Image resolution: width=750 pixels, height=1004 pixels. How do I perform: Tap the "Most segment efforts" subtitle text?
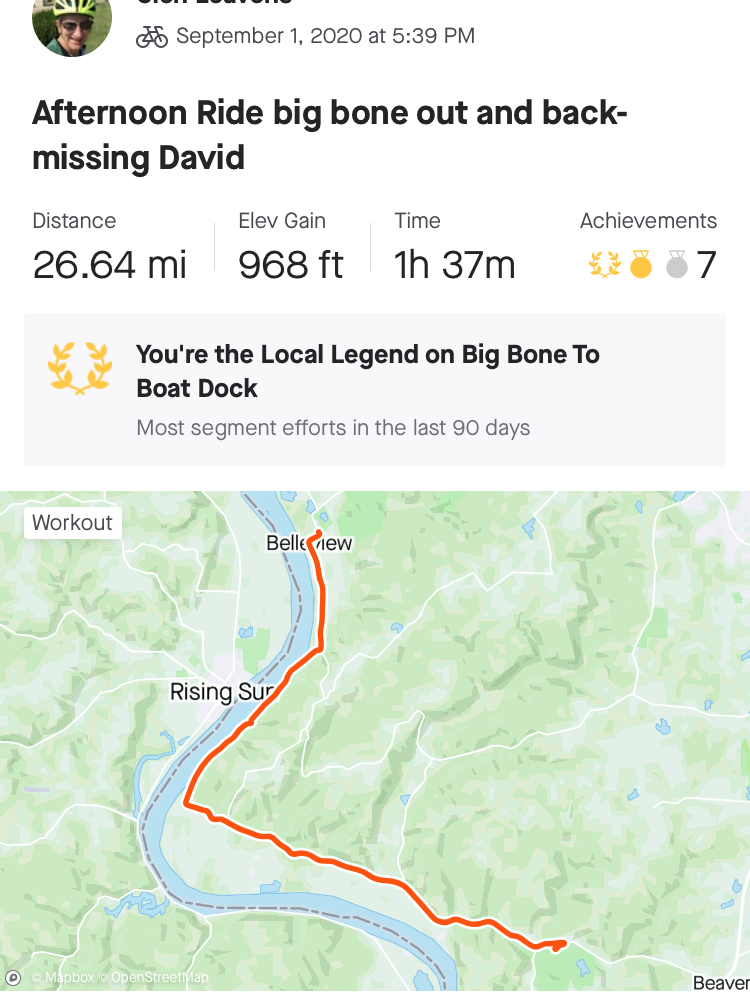point(333,428)
